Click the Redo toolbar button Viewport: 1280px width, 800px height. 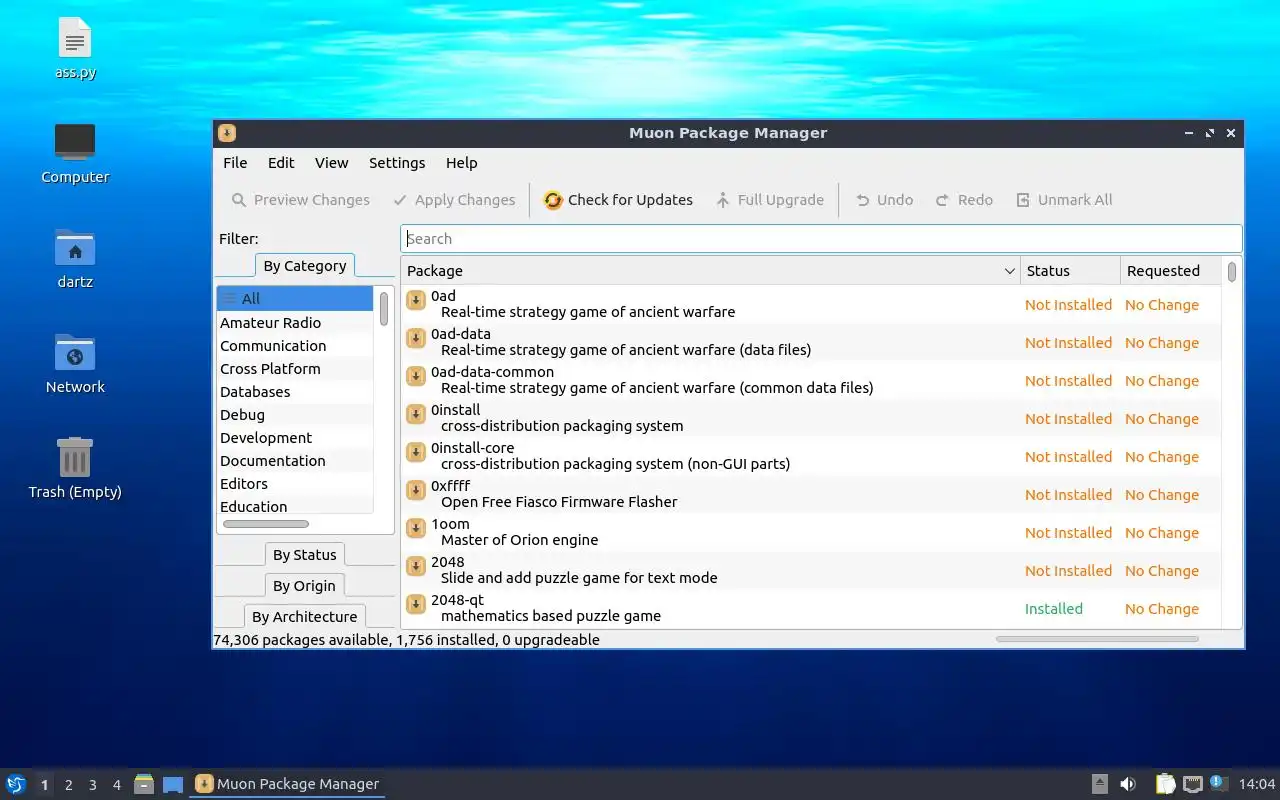[x=964, y=200]
